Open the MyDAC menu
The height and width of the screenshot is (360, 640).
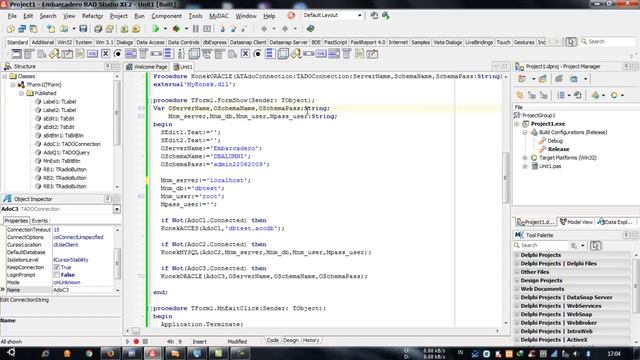(x=219, y=16)
